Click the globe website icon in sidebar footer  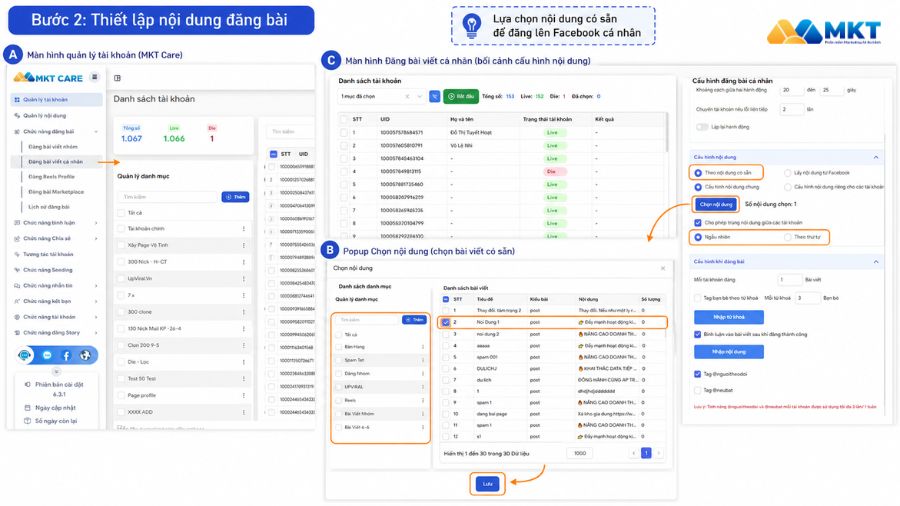(85, 356)
